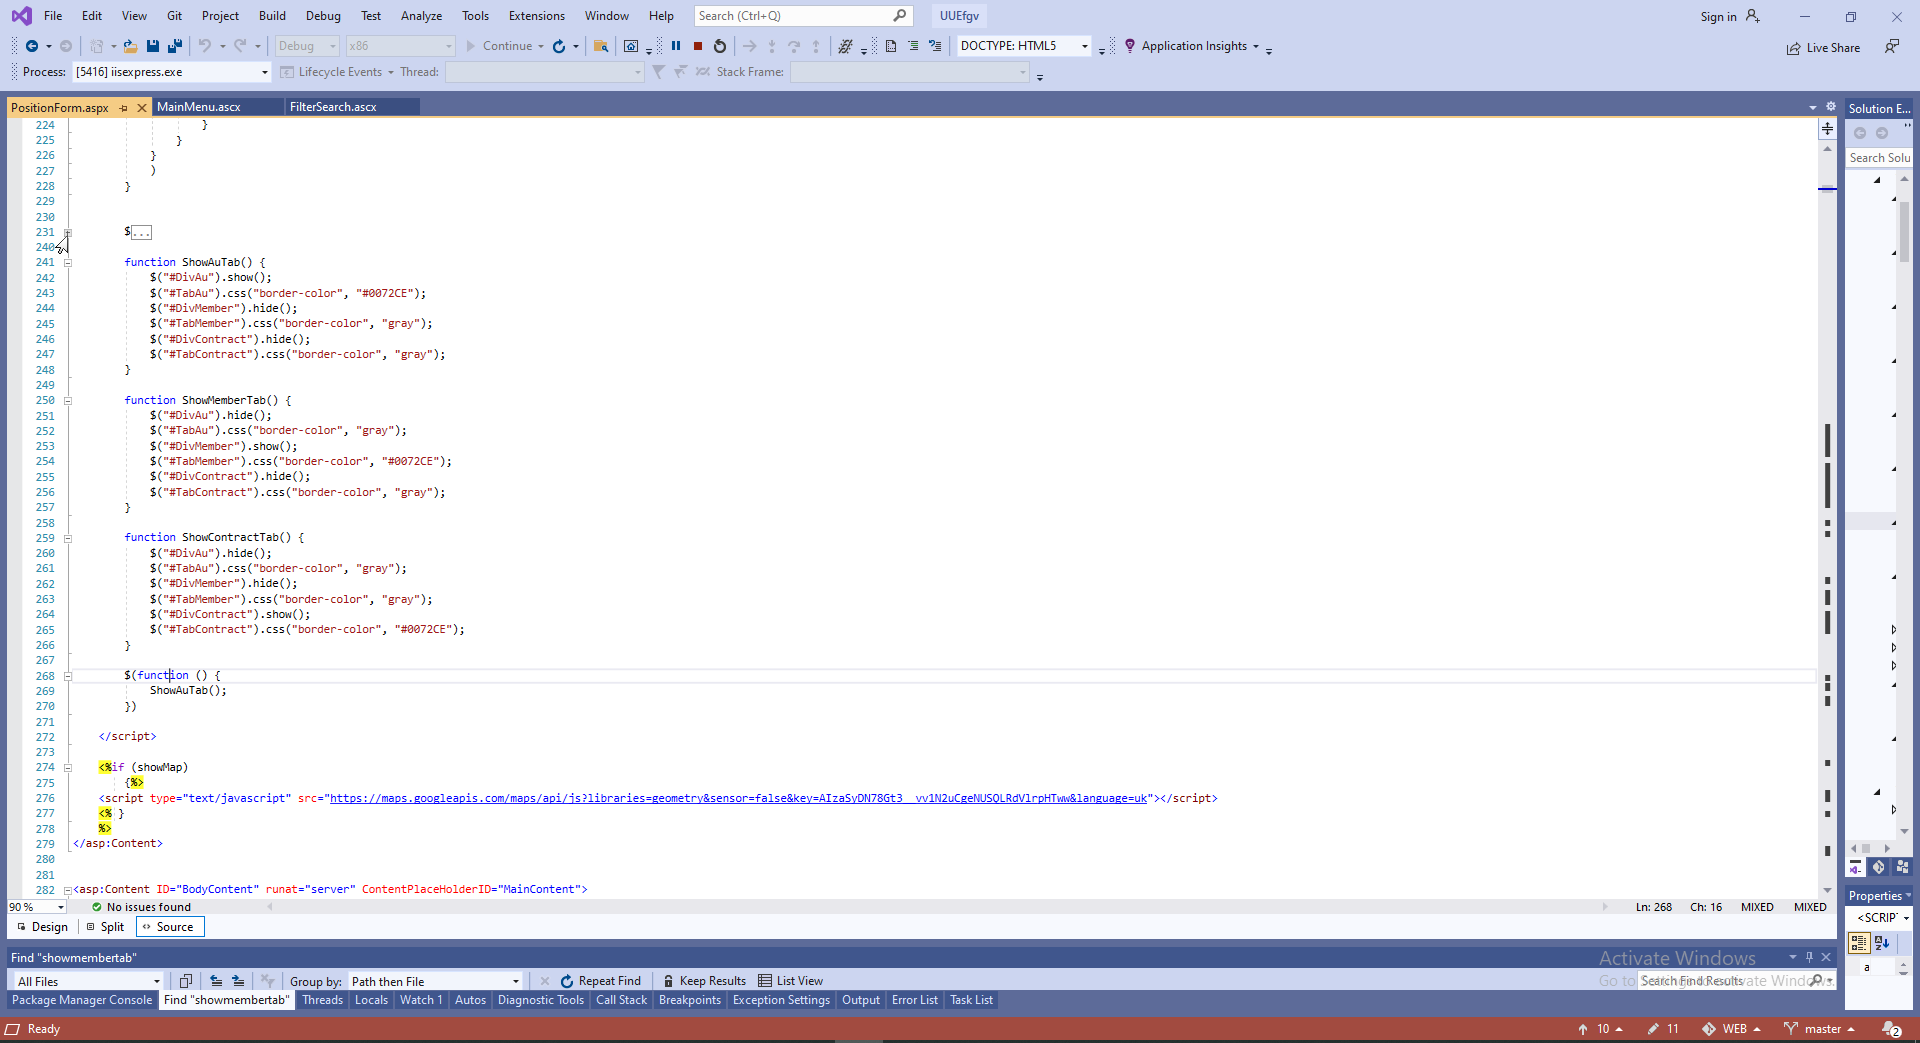The height and width of the screenshot is (1043, 1920).
Task: Open the Debug menu
Action: pos(323,16)
